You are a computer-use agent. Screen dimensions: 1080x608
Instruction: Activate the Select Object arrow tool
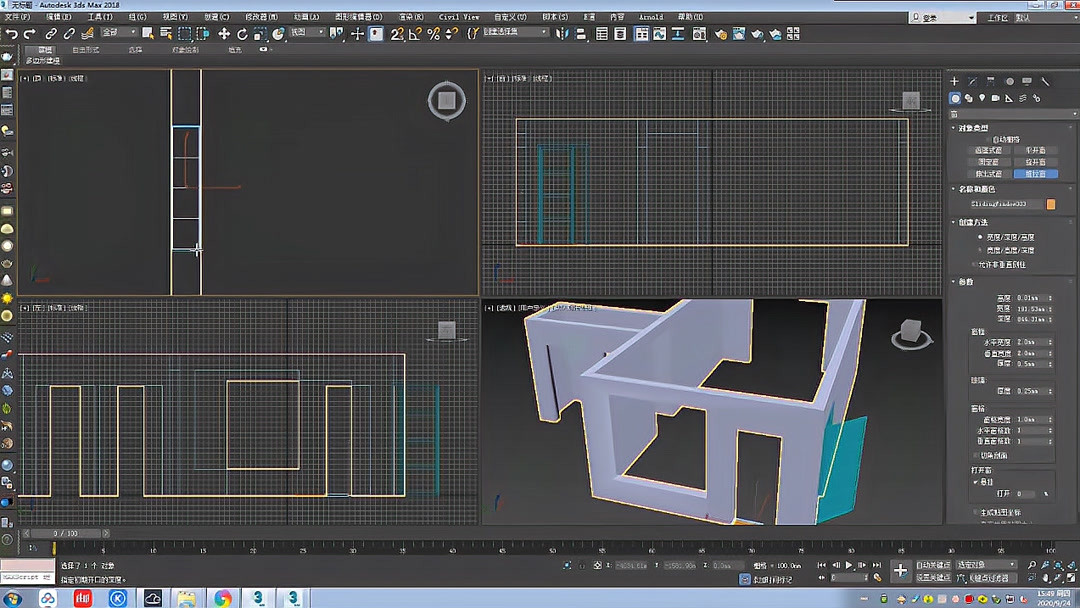(147, 34)
